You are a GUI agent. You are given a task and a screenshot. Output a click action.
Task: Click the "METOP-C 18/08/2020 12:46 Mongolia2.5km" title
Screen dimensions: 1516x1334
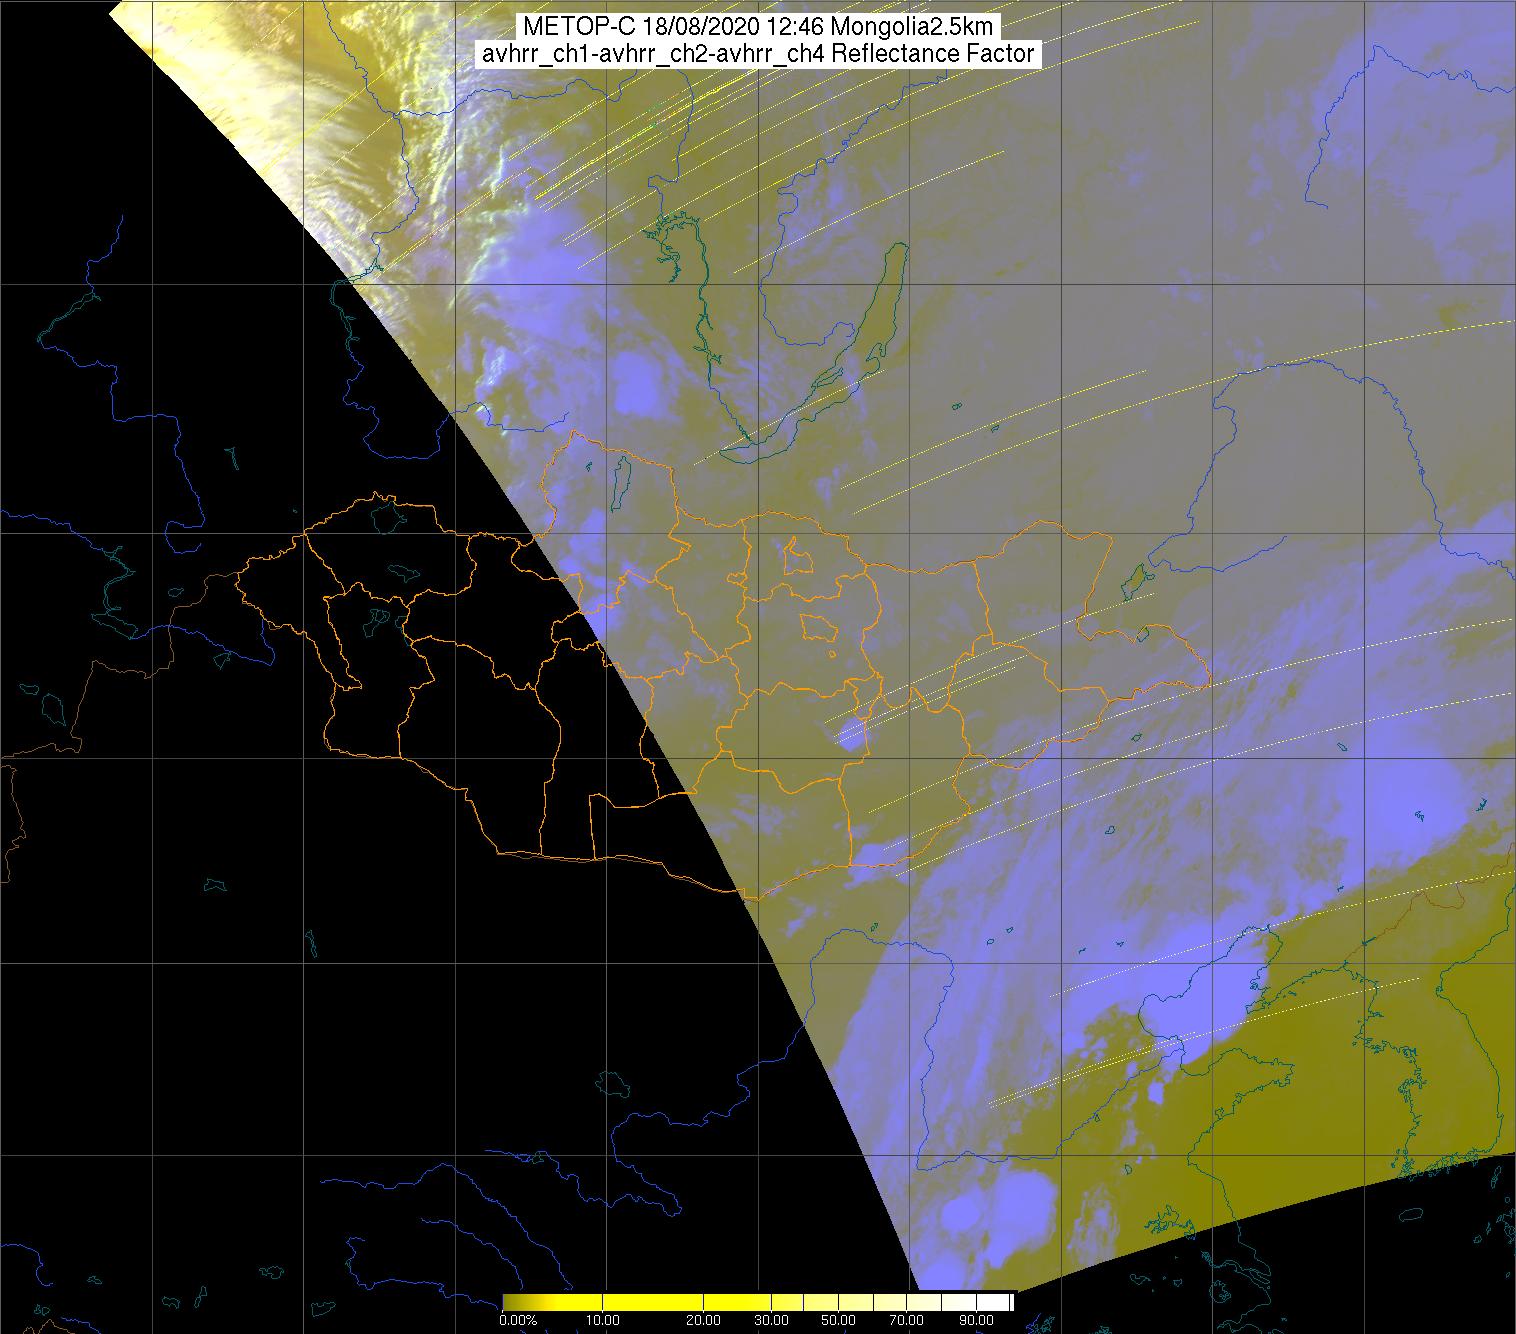[757, 27]
